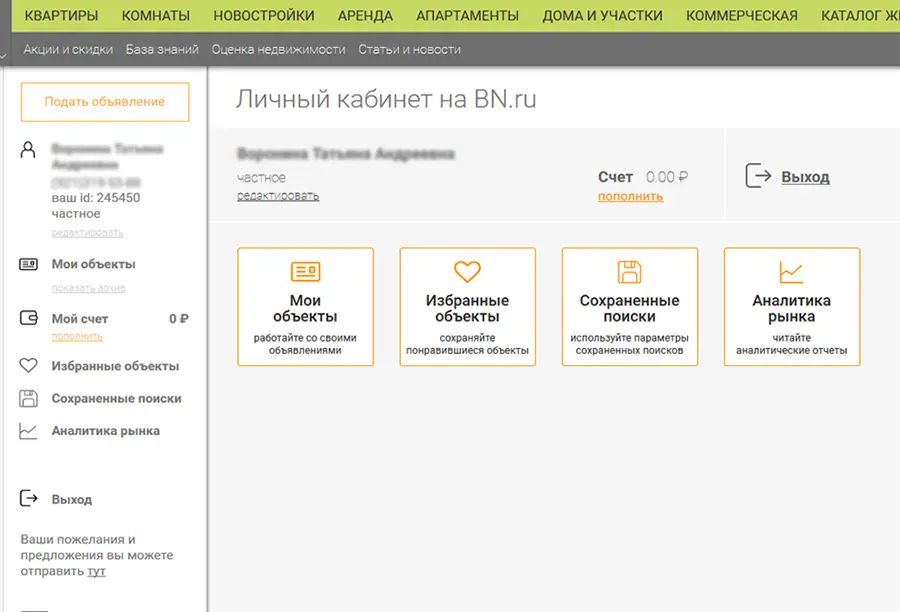Viewport: 900px width, 612px height.
Task: Open the тут feedback link in sidebar
Action: point(96,572)
